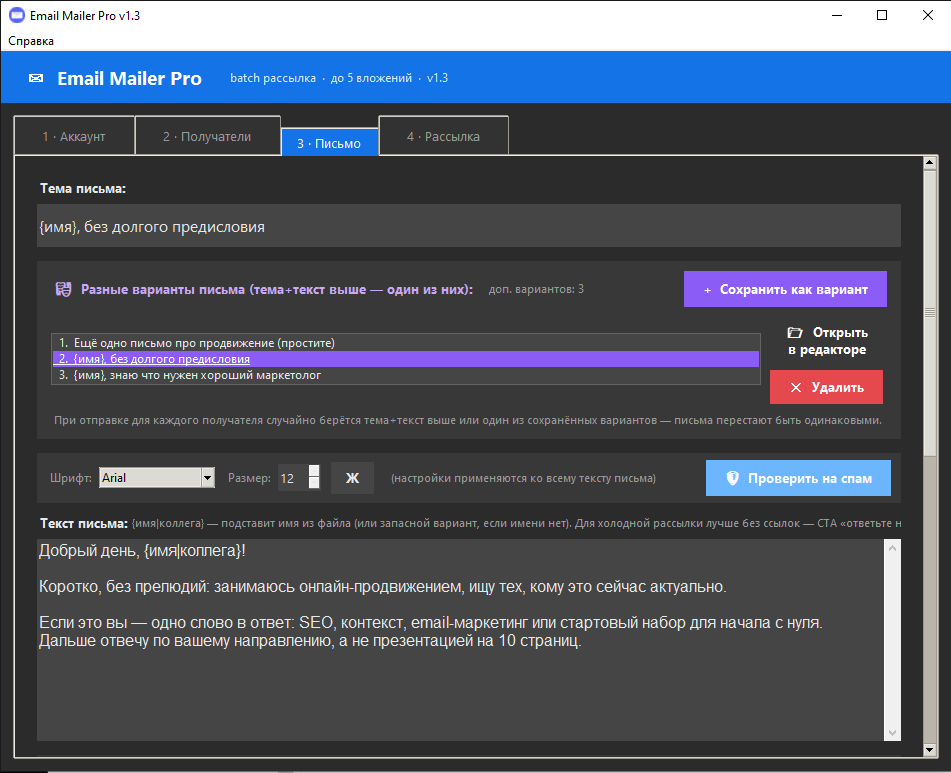
Task: Select variant 1 Ещё одно письмо про продвижение
Action: [406, 343]
